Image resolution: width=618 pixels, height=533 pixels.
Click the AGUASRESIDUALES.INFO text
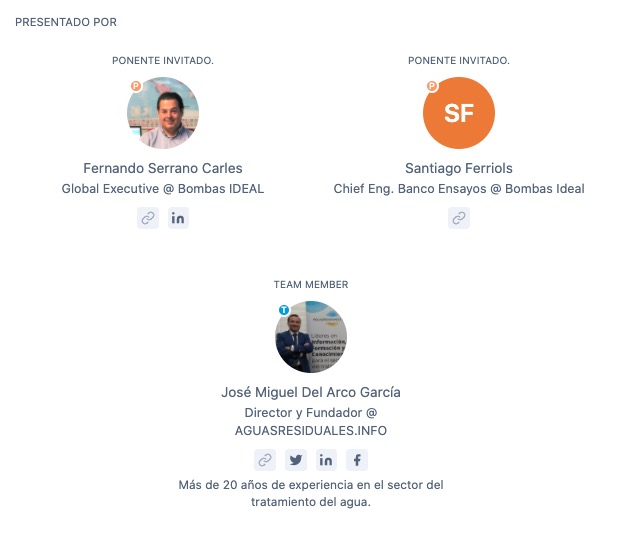point(311,430)
